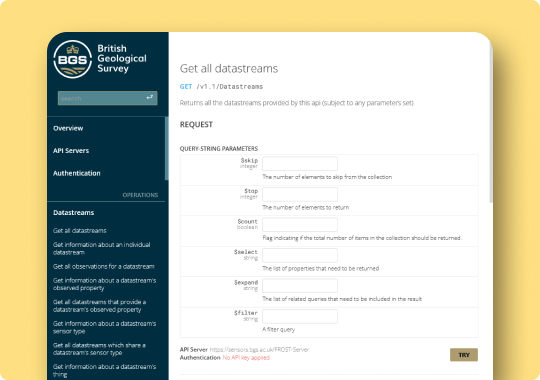The width and height of the screenshot is (540, 380).
Task: Click the $skip parameter input field
Action: pyautogui.click(x=300, y=164)
